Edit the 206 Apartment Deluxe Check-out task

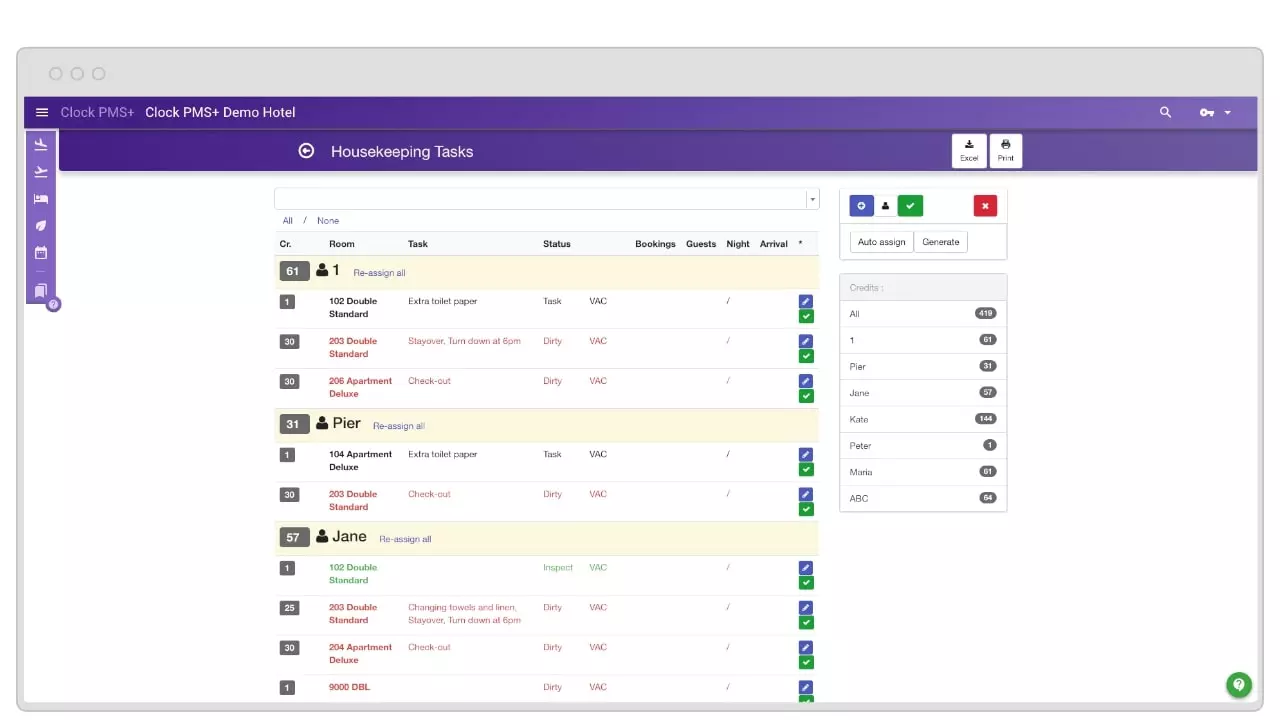pyautogui.click(x=806, y=381)
